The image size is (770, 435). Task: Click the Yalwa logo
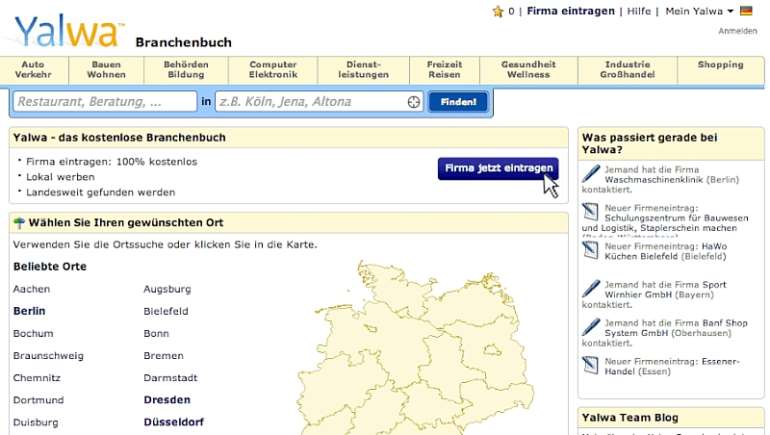point(69,31)
